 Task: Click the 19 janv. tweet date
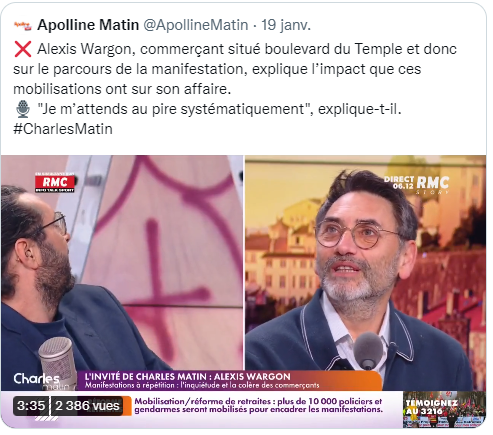coord(286,25)
